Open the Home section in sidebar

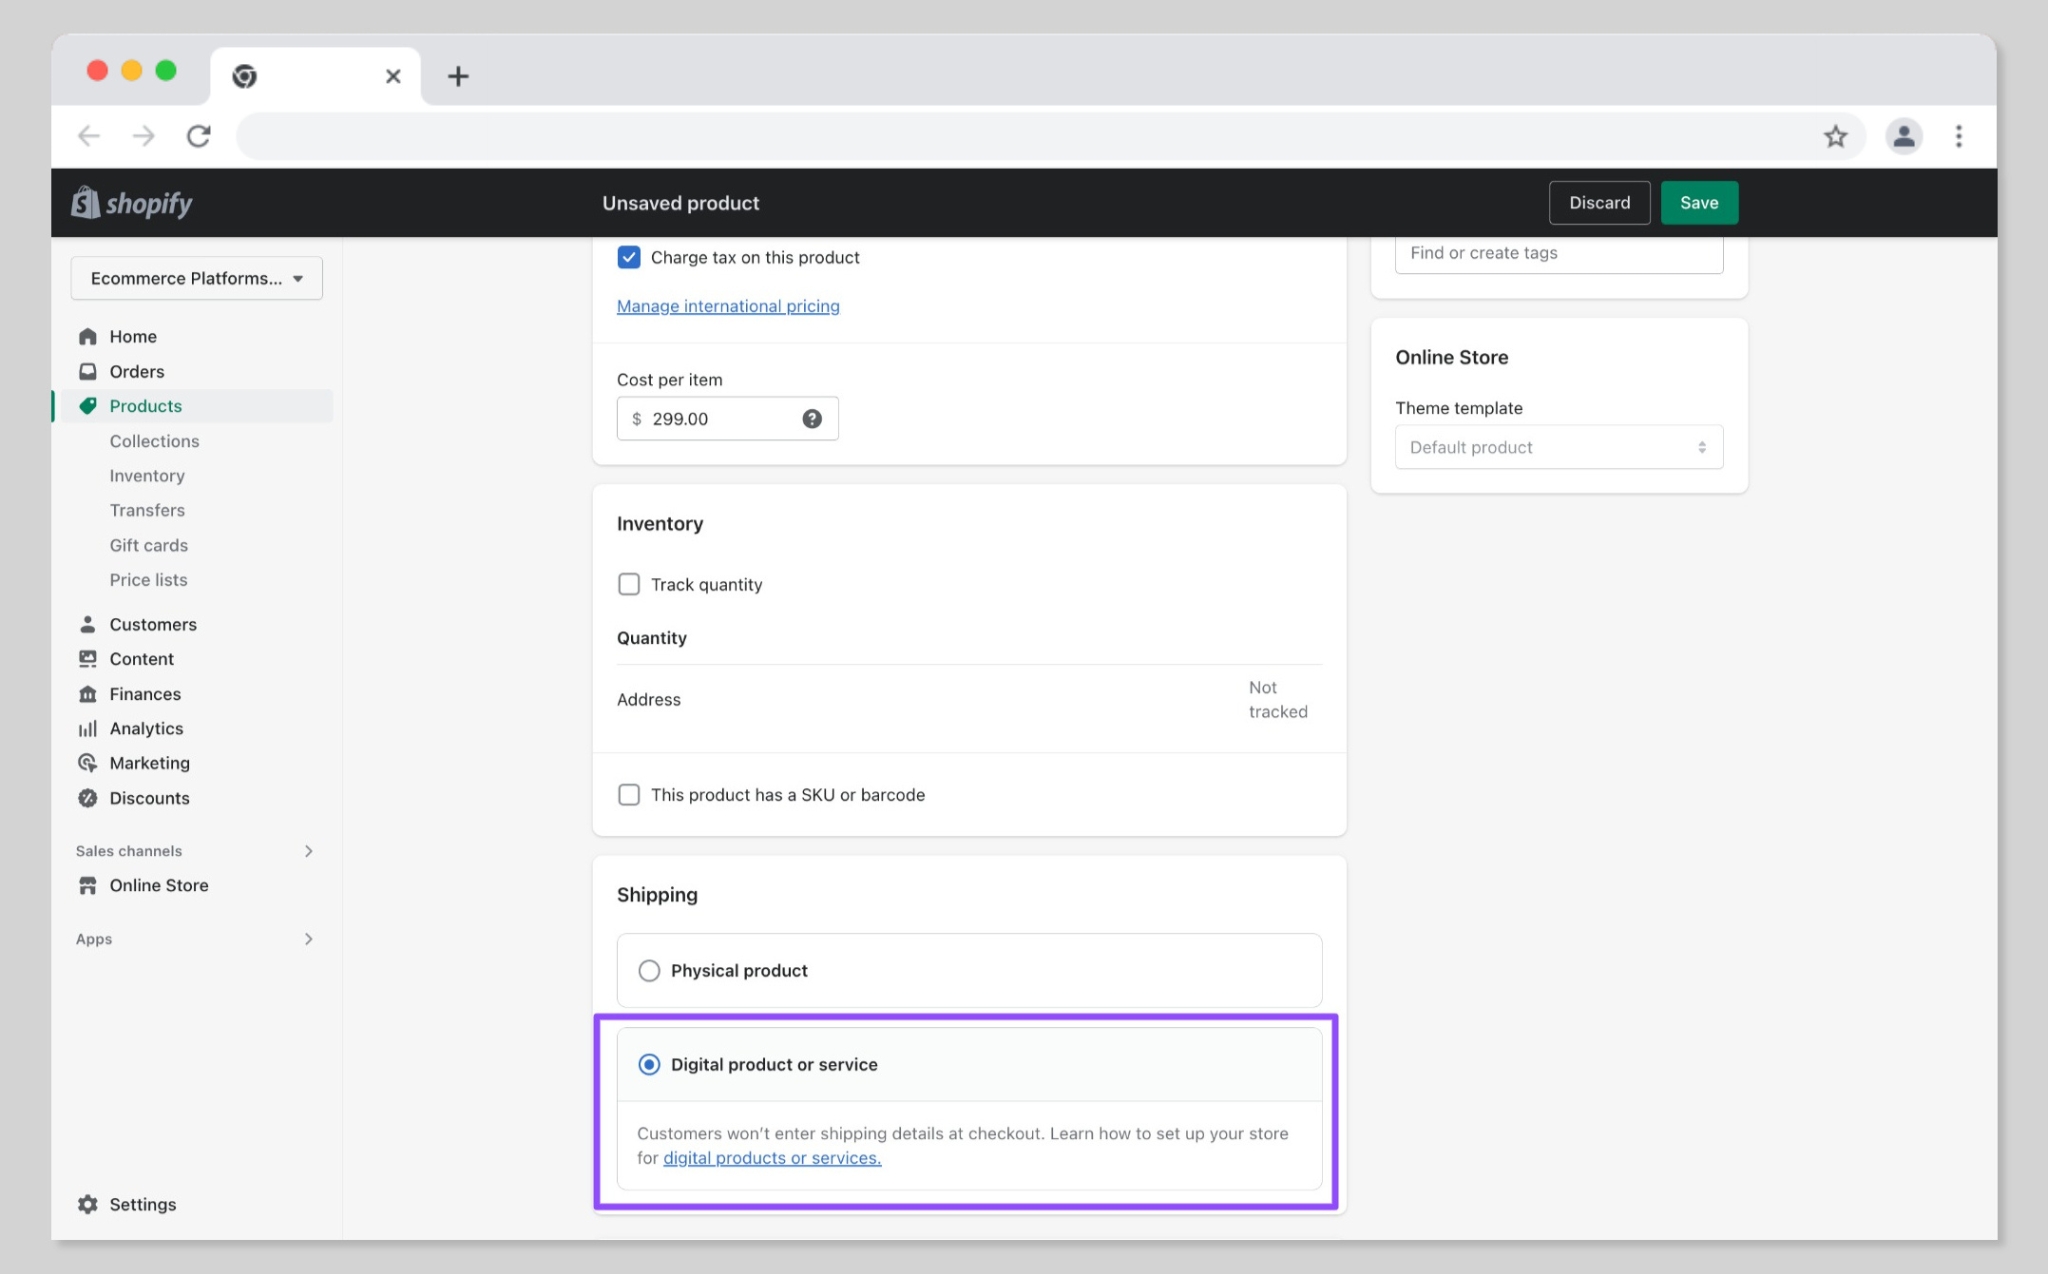pos(133,336)
